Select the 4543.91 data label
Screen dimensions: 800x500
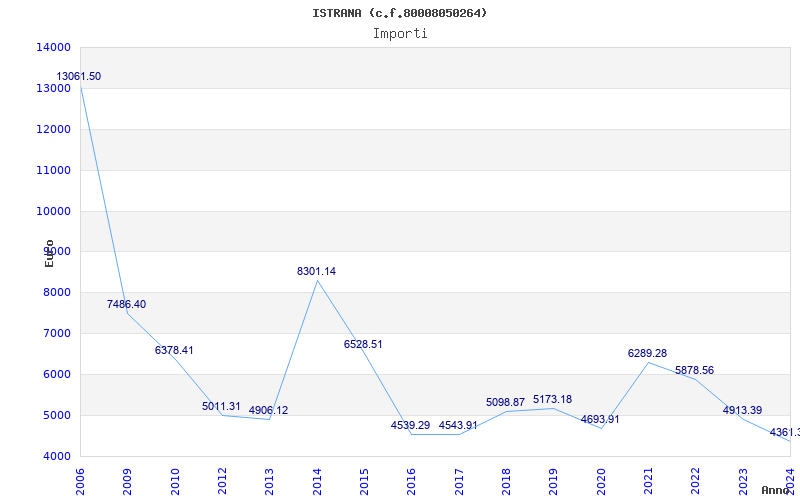[x=458, y=426]
